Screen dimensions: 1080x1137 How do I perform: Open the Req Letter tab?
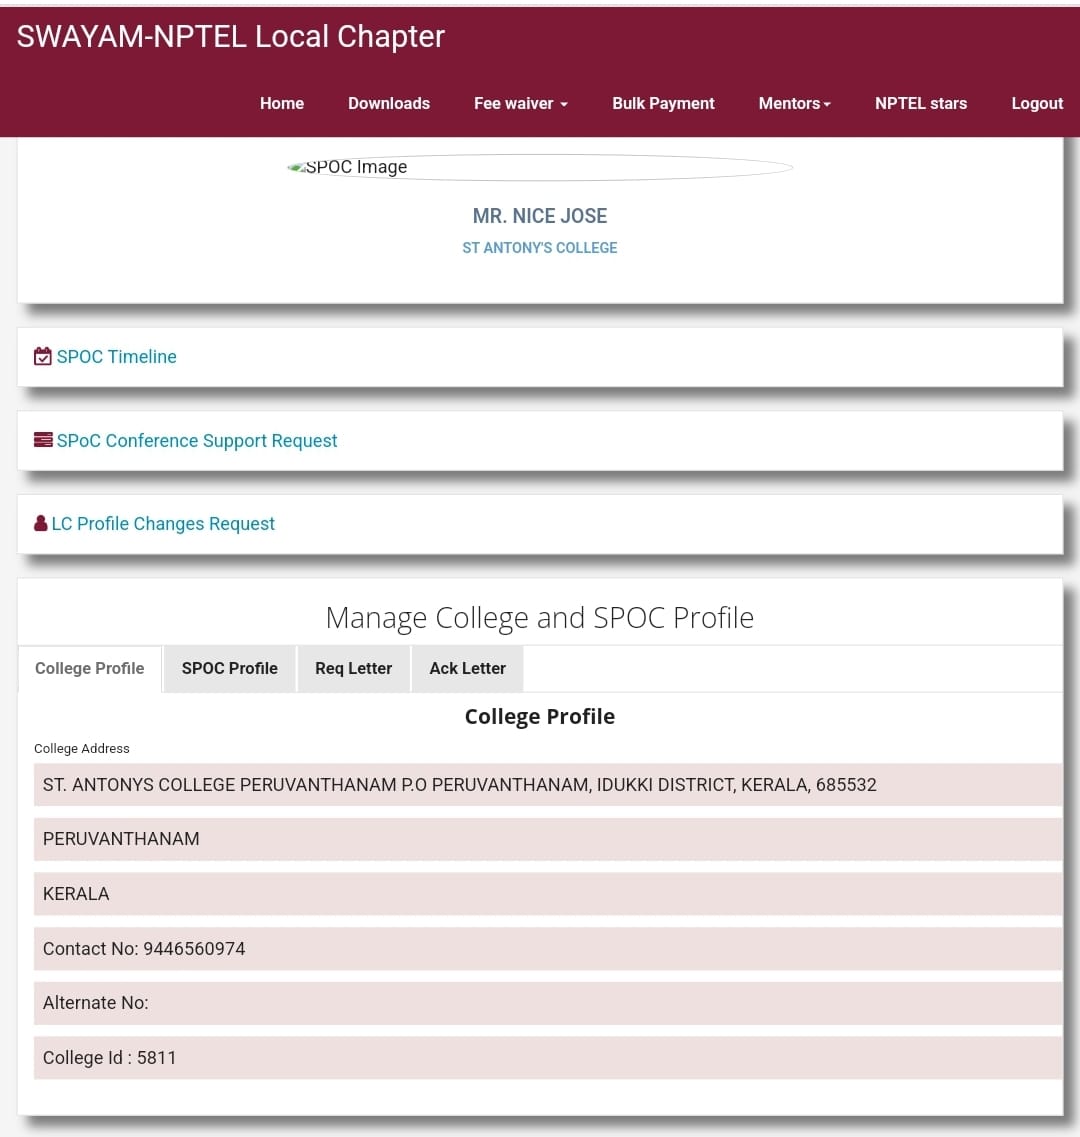coord(353,668)
